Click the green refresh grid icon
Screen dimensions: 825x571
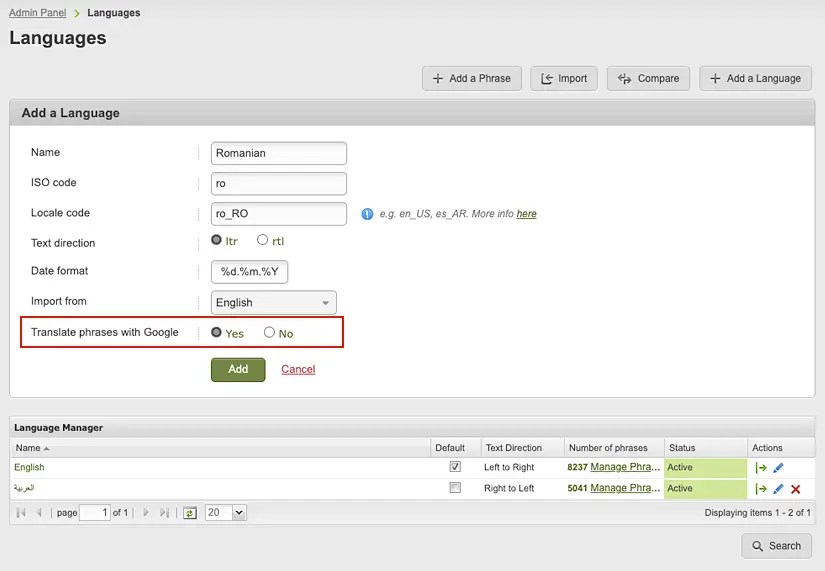click(190, 513)
